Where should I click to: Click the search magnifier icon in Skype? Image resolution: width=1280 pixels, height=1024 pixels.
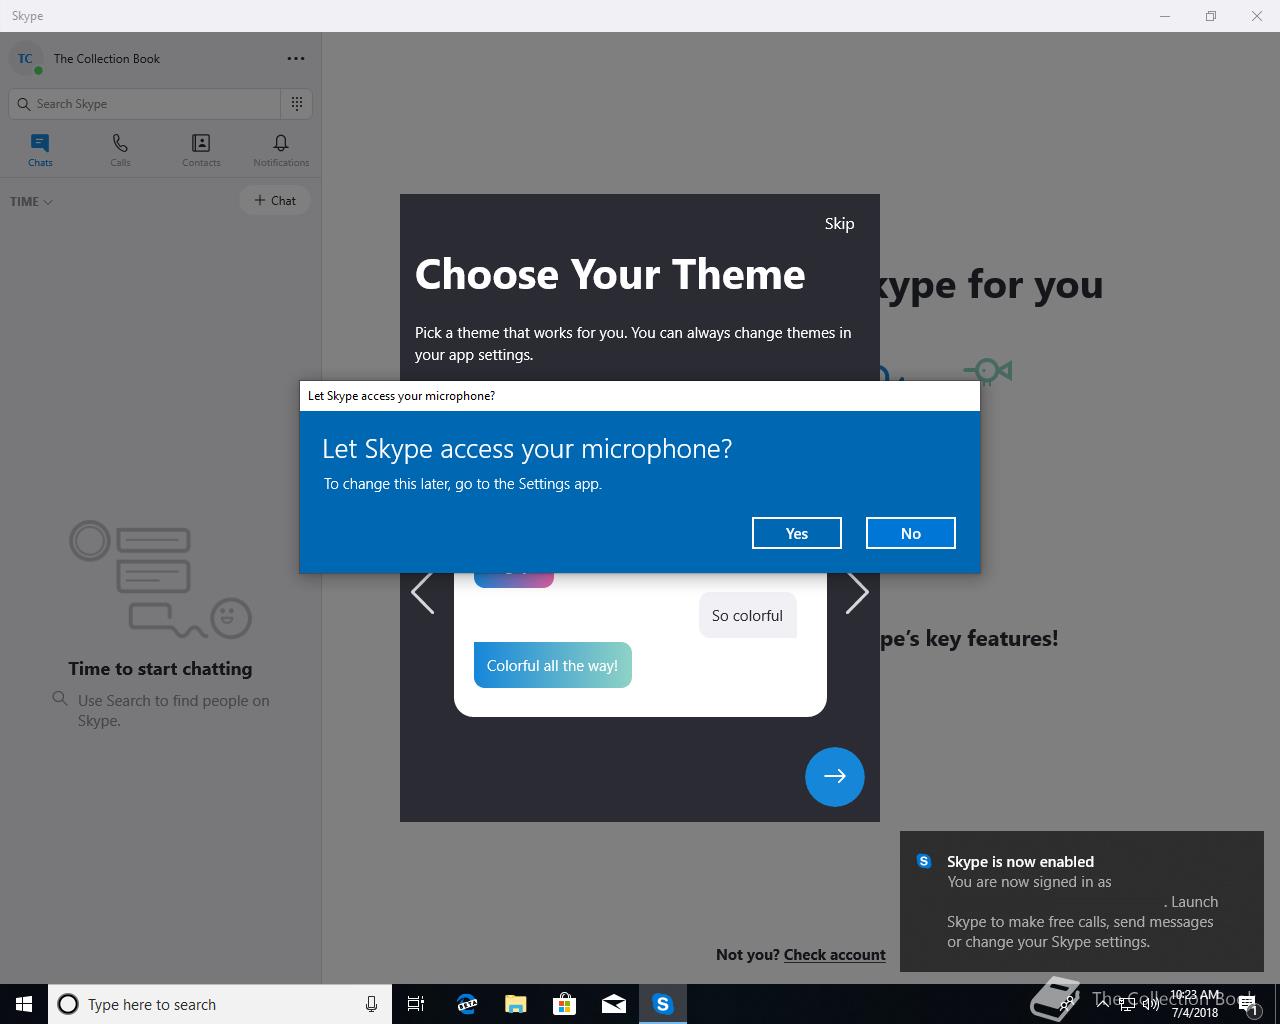(24, 103)
